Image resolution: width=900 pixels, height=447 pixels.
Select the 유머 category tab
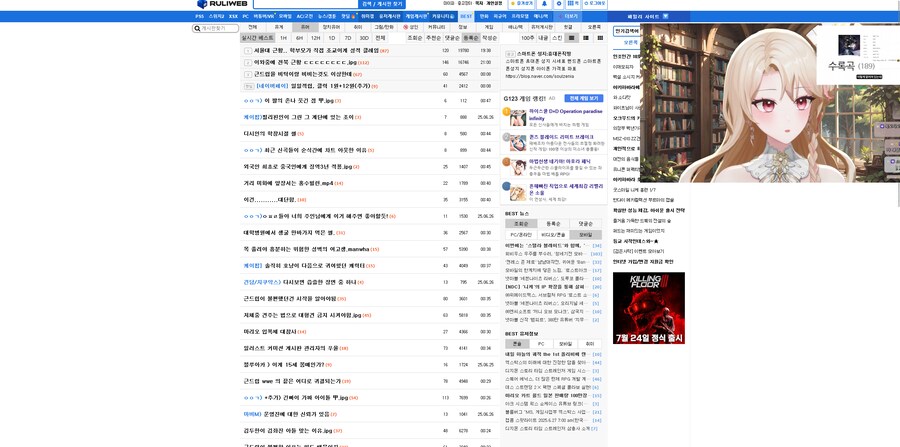[x=305, y=27]
